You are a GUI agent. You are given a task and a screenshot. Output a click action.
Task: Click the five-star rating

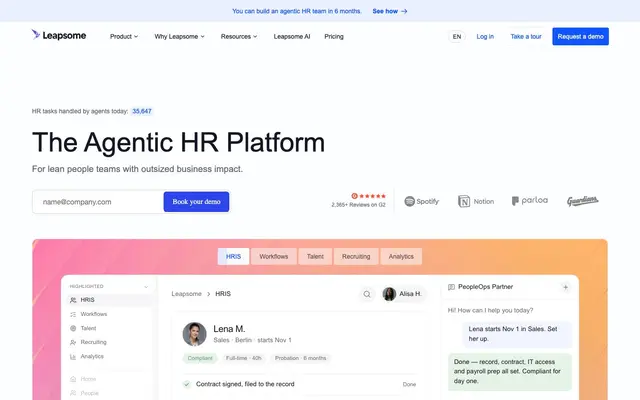click(x=372, y=196)
